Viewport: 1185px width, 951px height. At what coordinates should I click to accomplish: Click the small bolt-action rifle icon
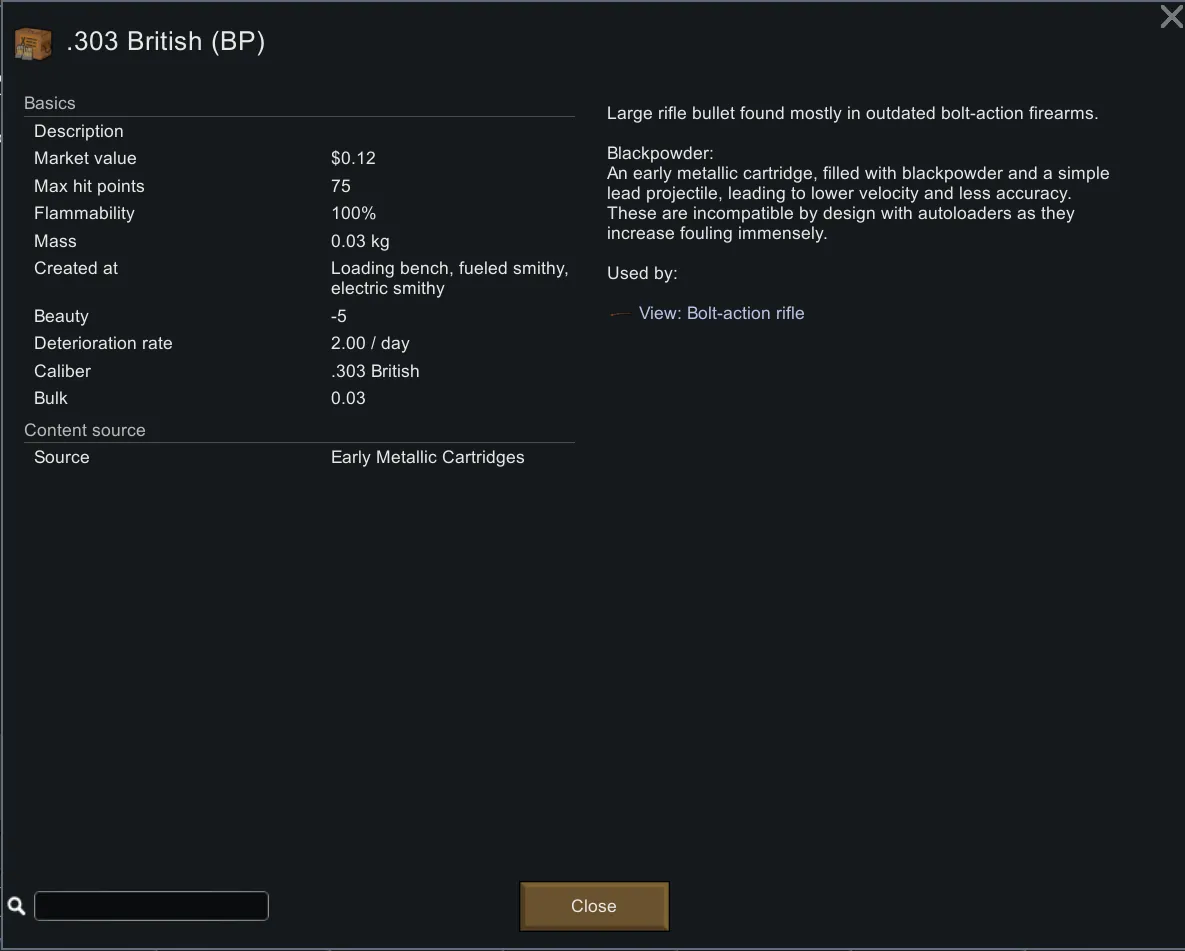click(620, 314)
